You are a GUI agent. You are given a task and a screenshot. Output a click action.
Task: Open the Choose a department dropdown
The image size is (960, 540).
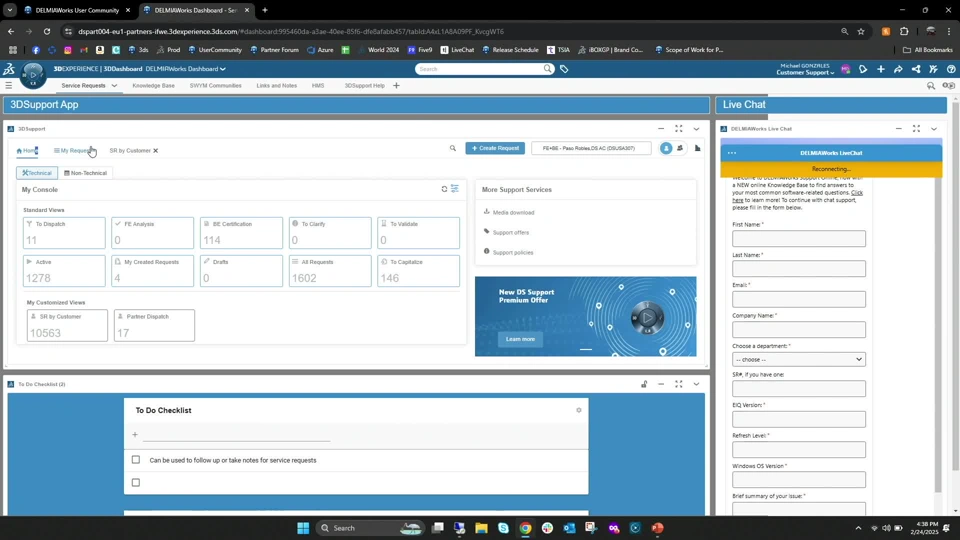coord(799,359)
